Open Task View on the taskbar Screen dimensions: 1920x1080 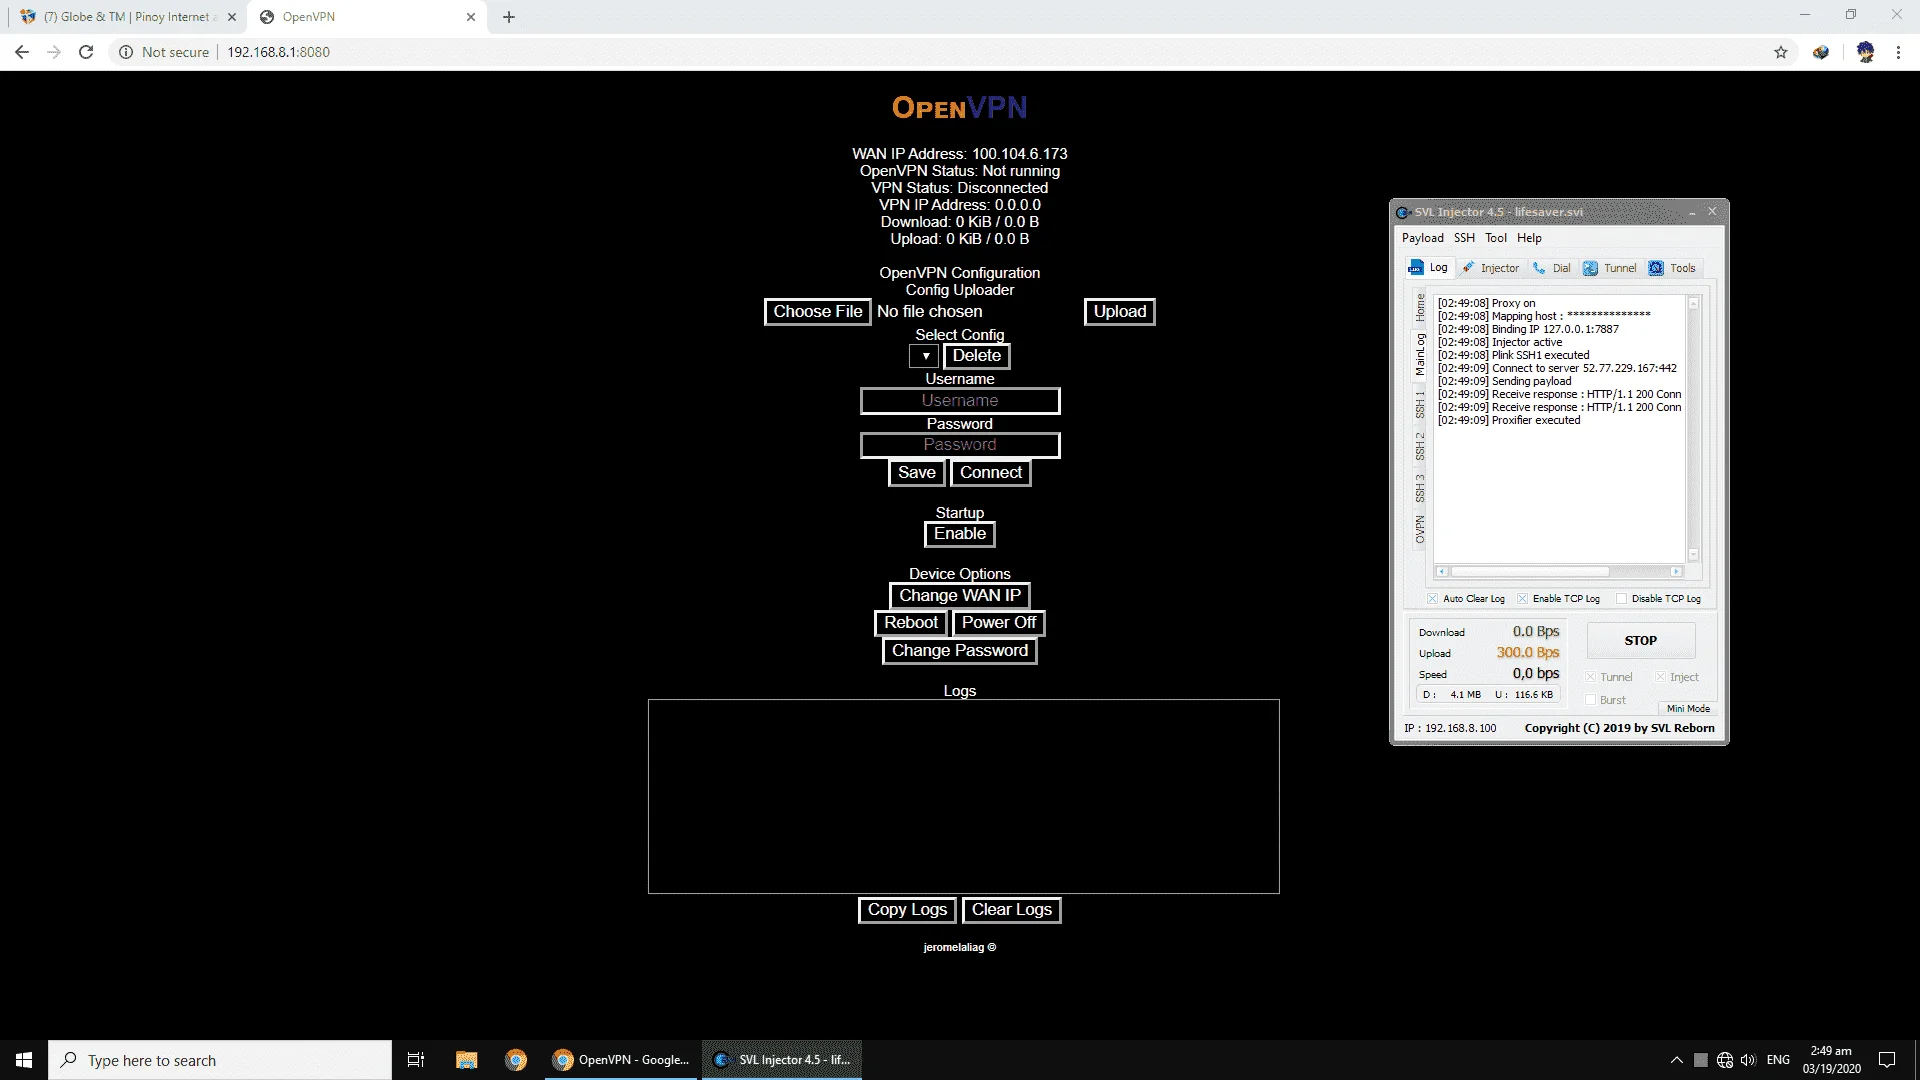[x=416, y=1060]
